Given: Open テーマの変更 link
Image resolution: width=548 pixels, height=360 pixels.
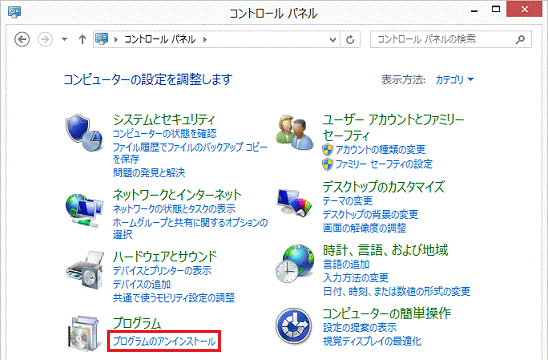Looking at the screenshot, I should pyautogui.click(x=347, y=201).
